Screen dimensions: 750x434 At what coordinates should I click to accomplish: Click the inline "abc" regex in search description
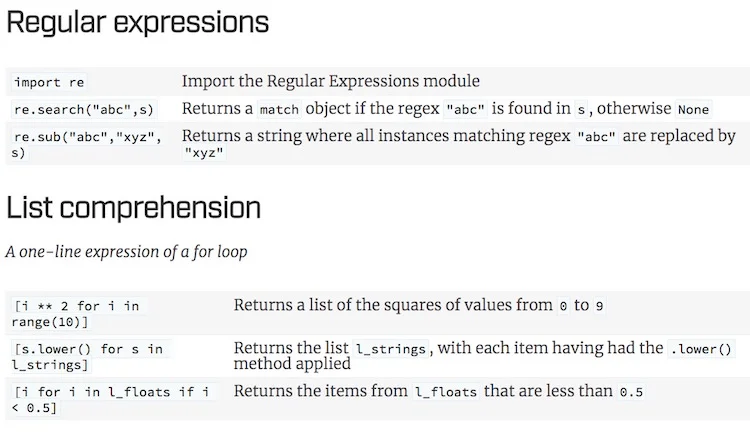[x=465, y=110]
